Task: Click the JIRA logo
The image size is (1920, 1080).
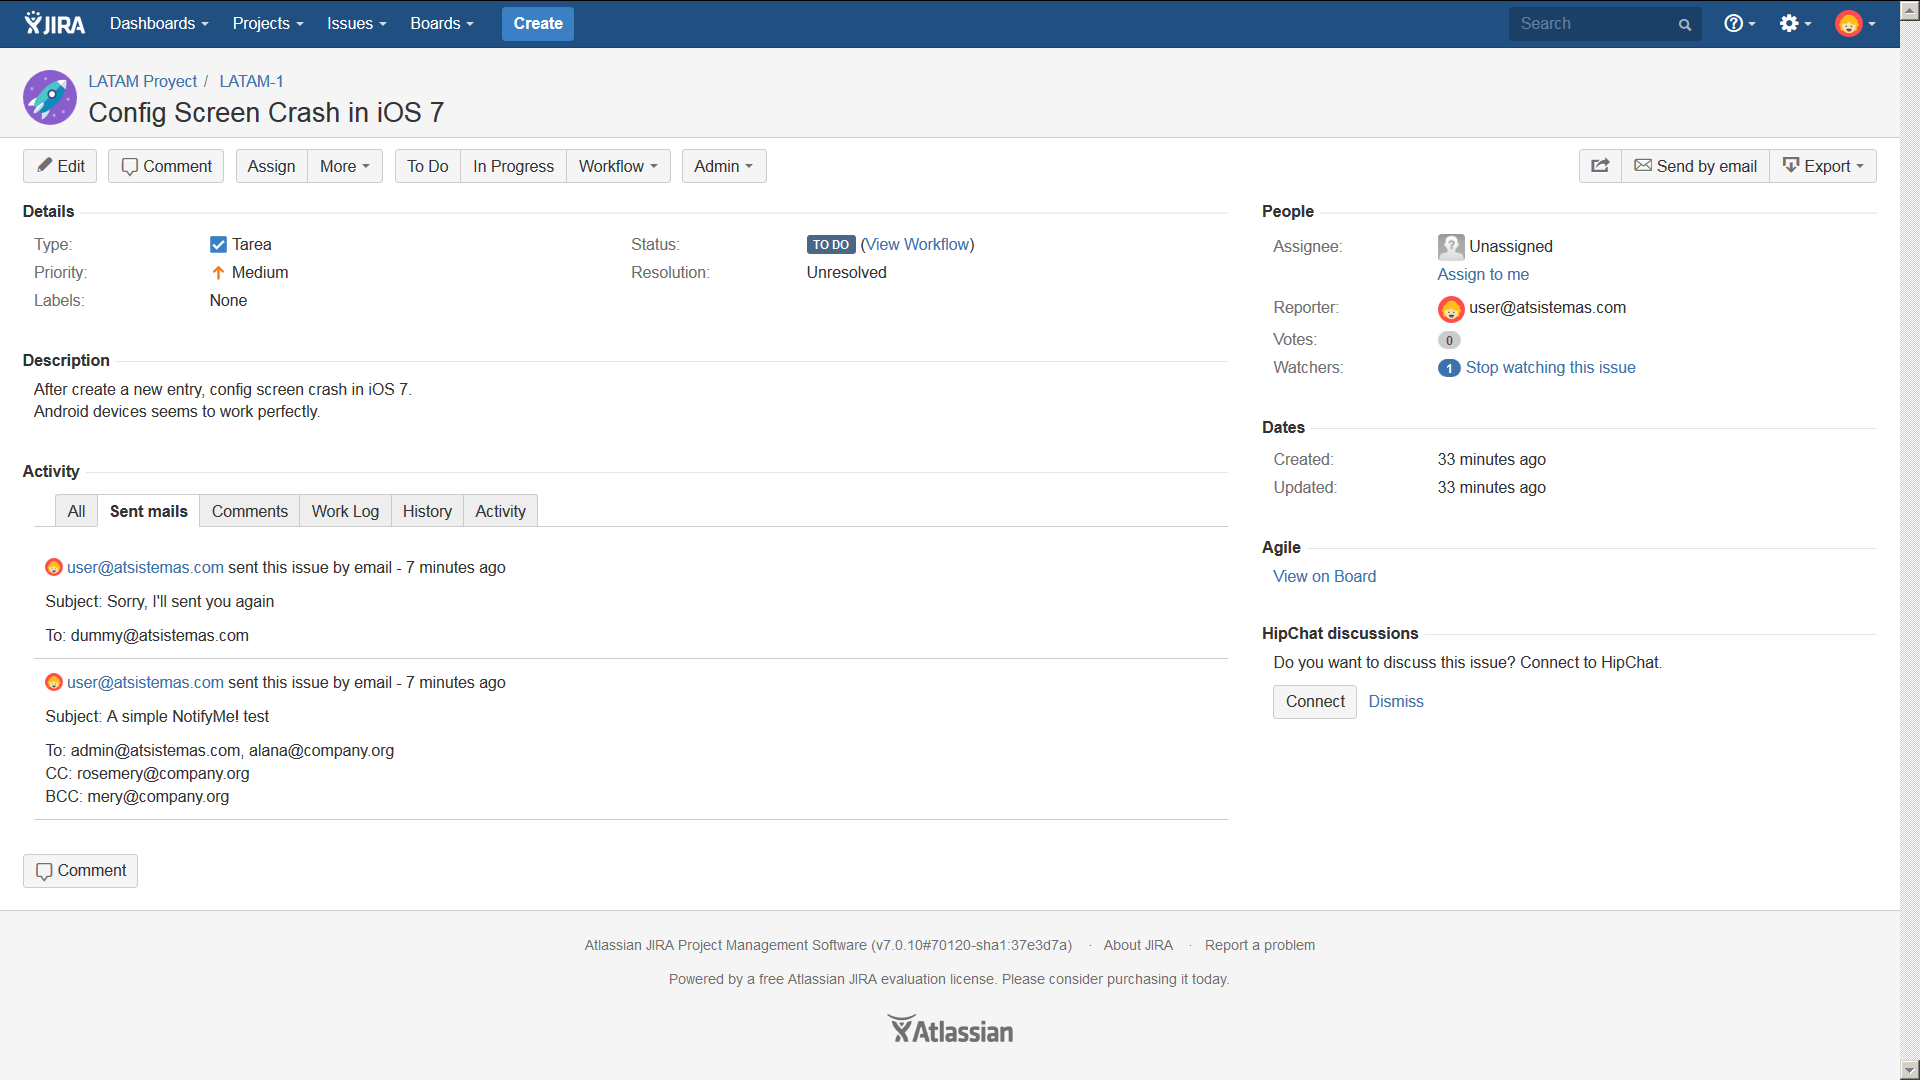Action: pyautogui.click(x=55, y=23)
